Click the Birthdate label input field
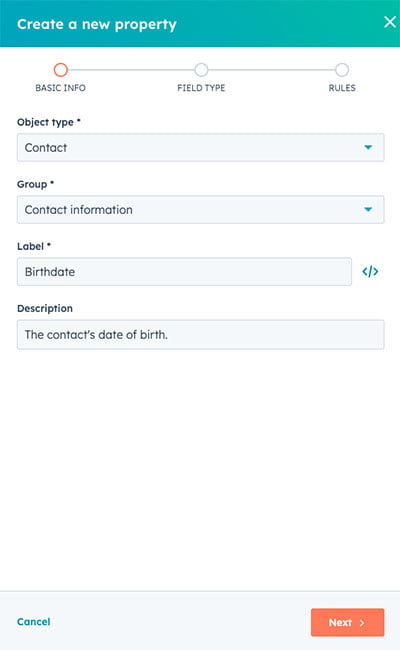Viewport: 400px width, 650px height. tap(184, 272)
